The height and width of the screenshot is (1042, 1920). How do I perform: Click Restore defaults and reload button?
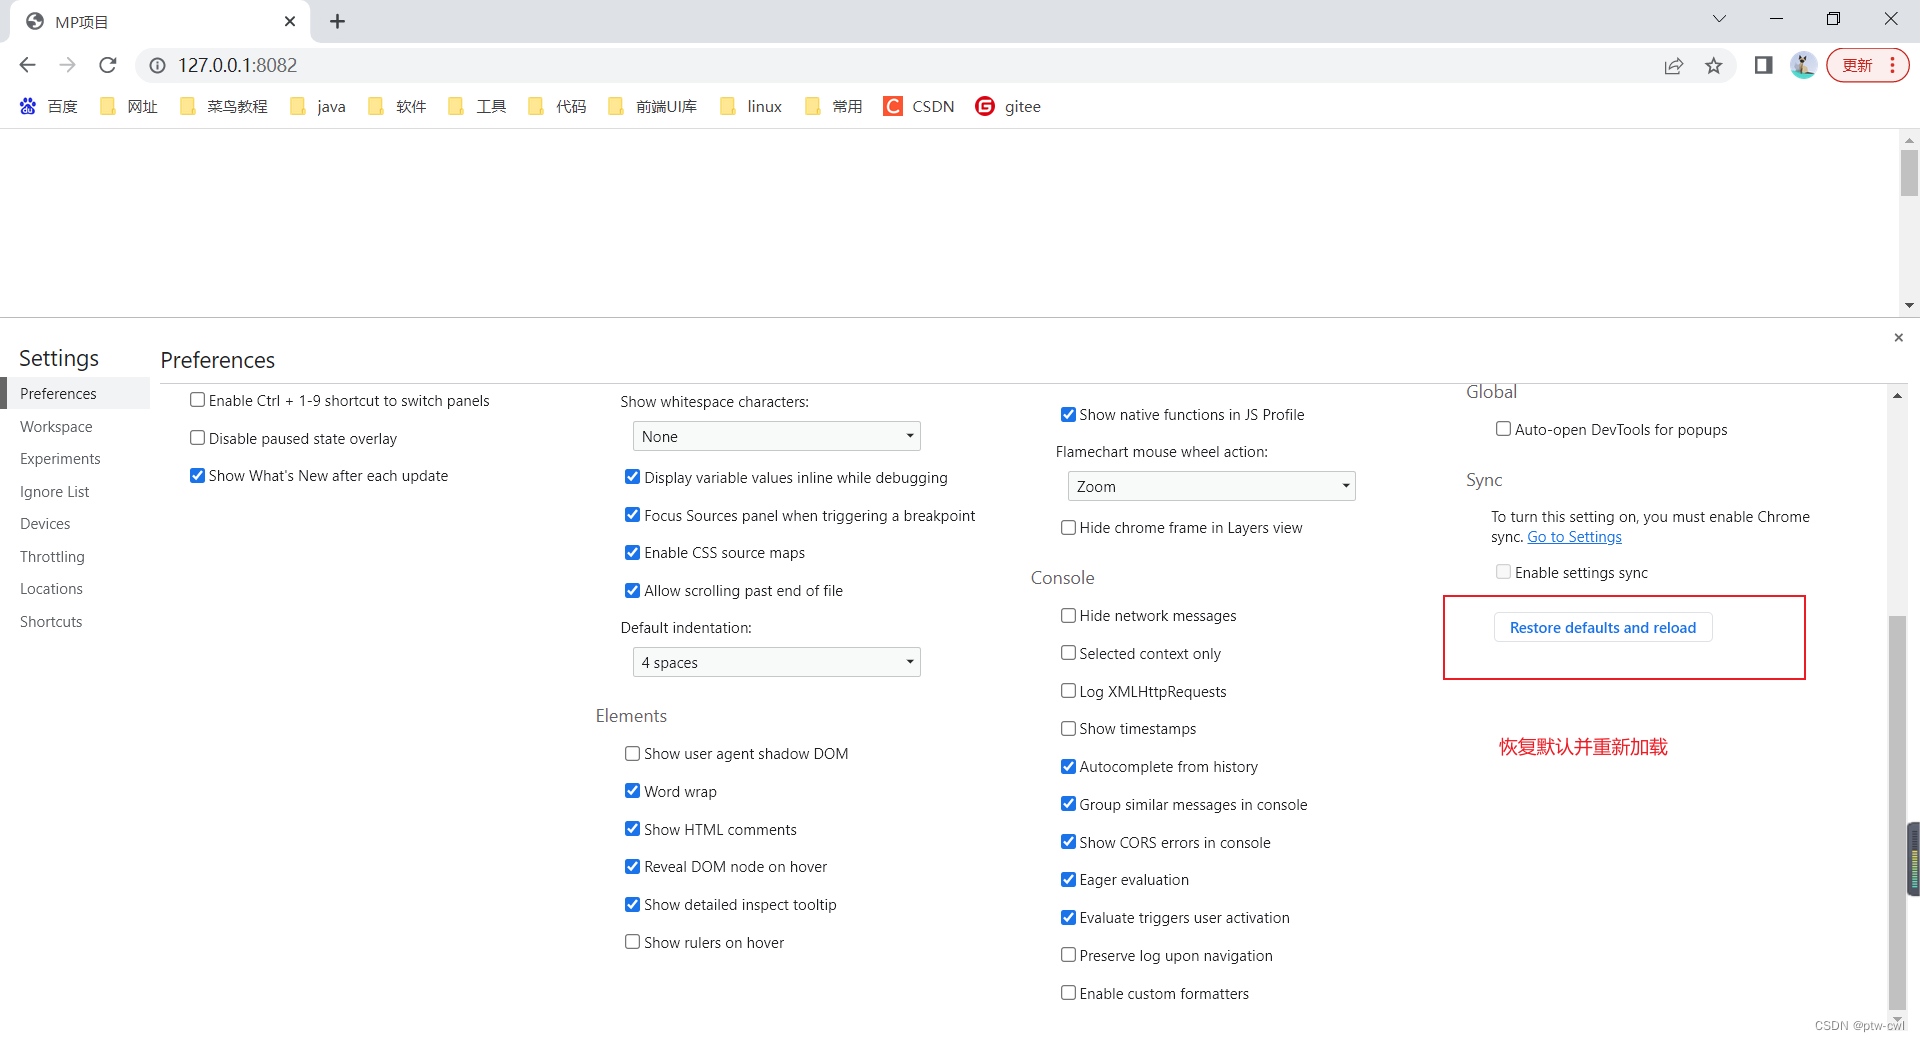point(1602,628)
